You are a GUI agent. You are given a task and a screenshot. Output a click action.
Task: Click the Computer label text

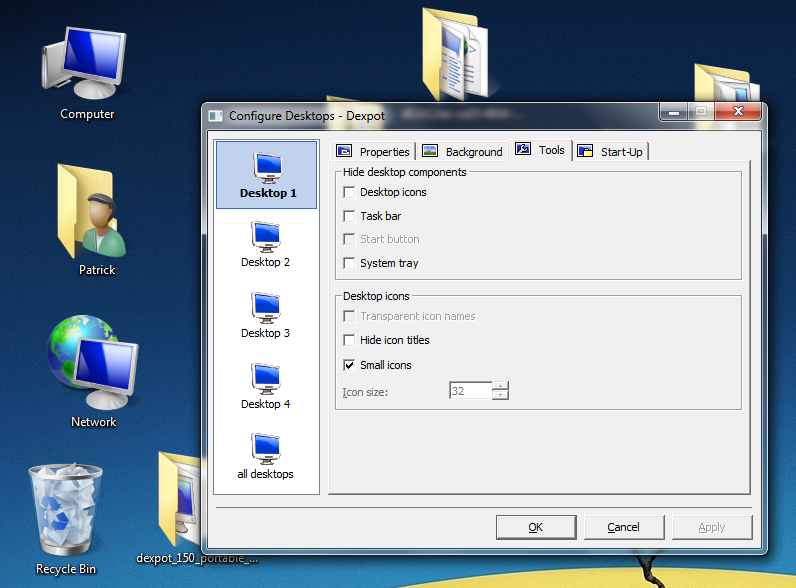pos(87,114)
